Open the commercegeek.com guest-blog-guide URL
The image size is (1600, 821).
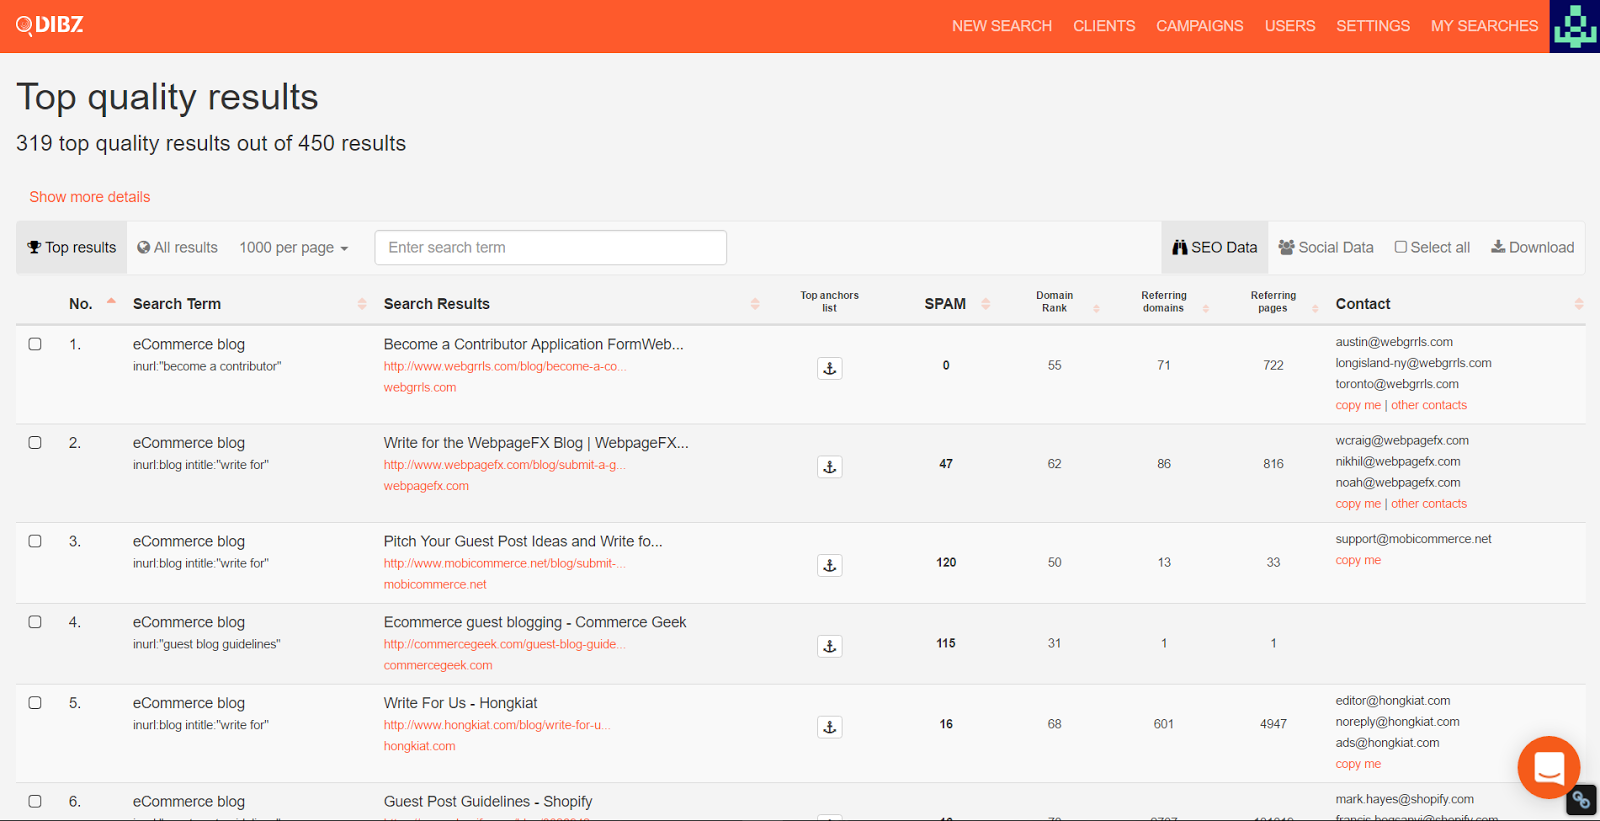click(x=505, y=644)
